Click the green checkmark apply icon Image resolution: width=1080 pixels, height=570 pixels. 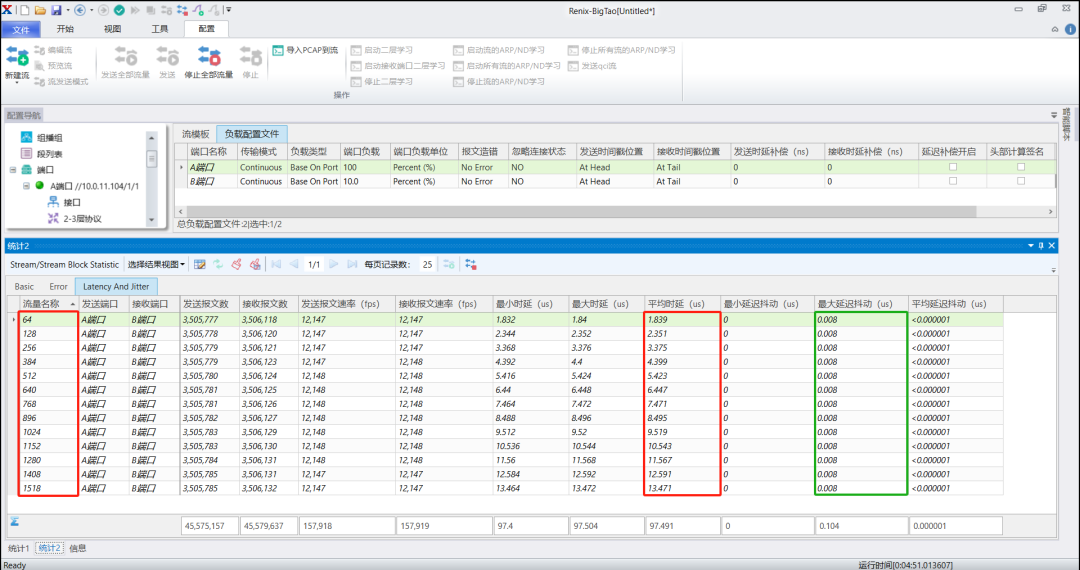(119, 10)
